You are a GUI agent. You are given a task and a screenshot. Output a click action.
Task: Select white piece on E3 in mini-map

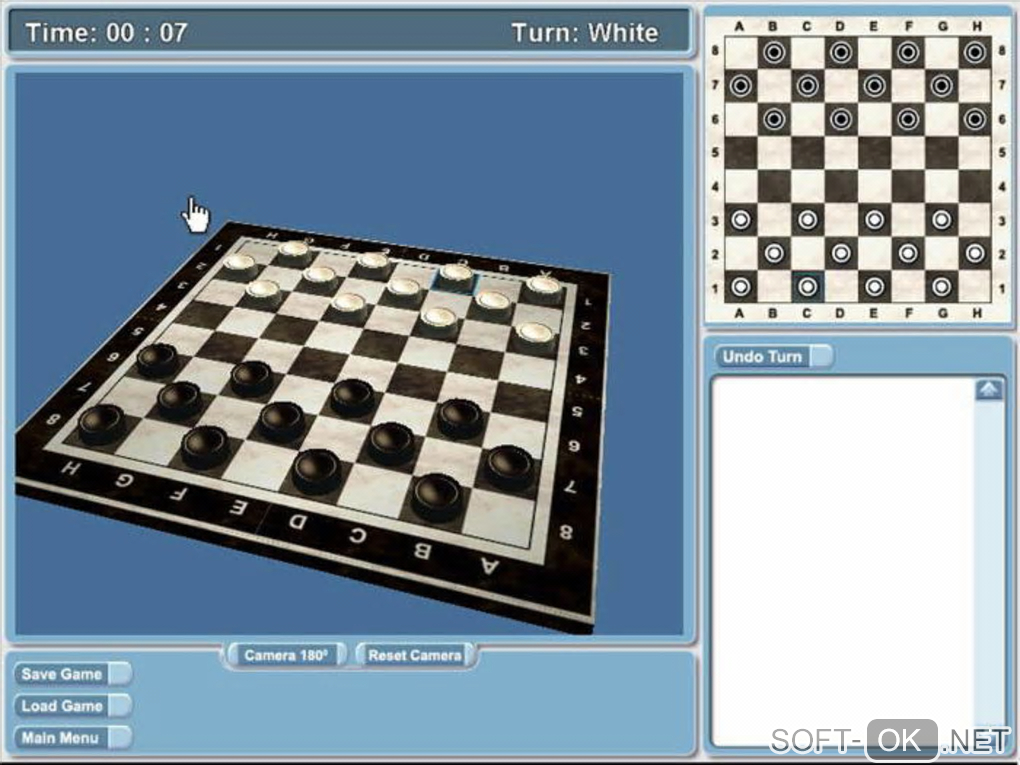tap(874, 219)
